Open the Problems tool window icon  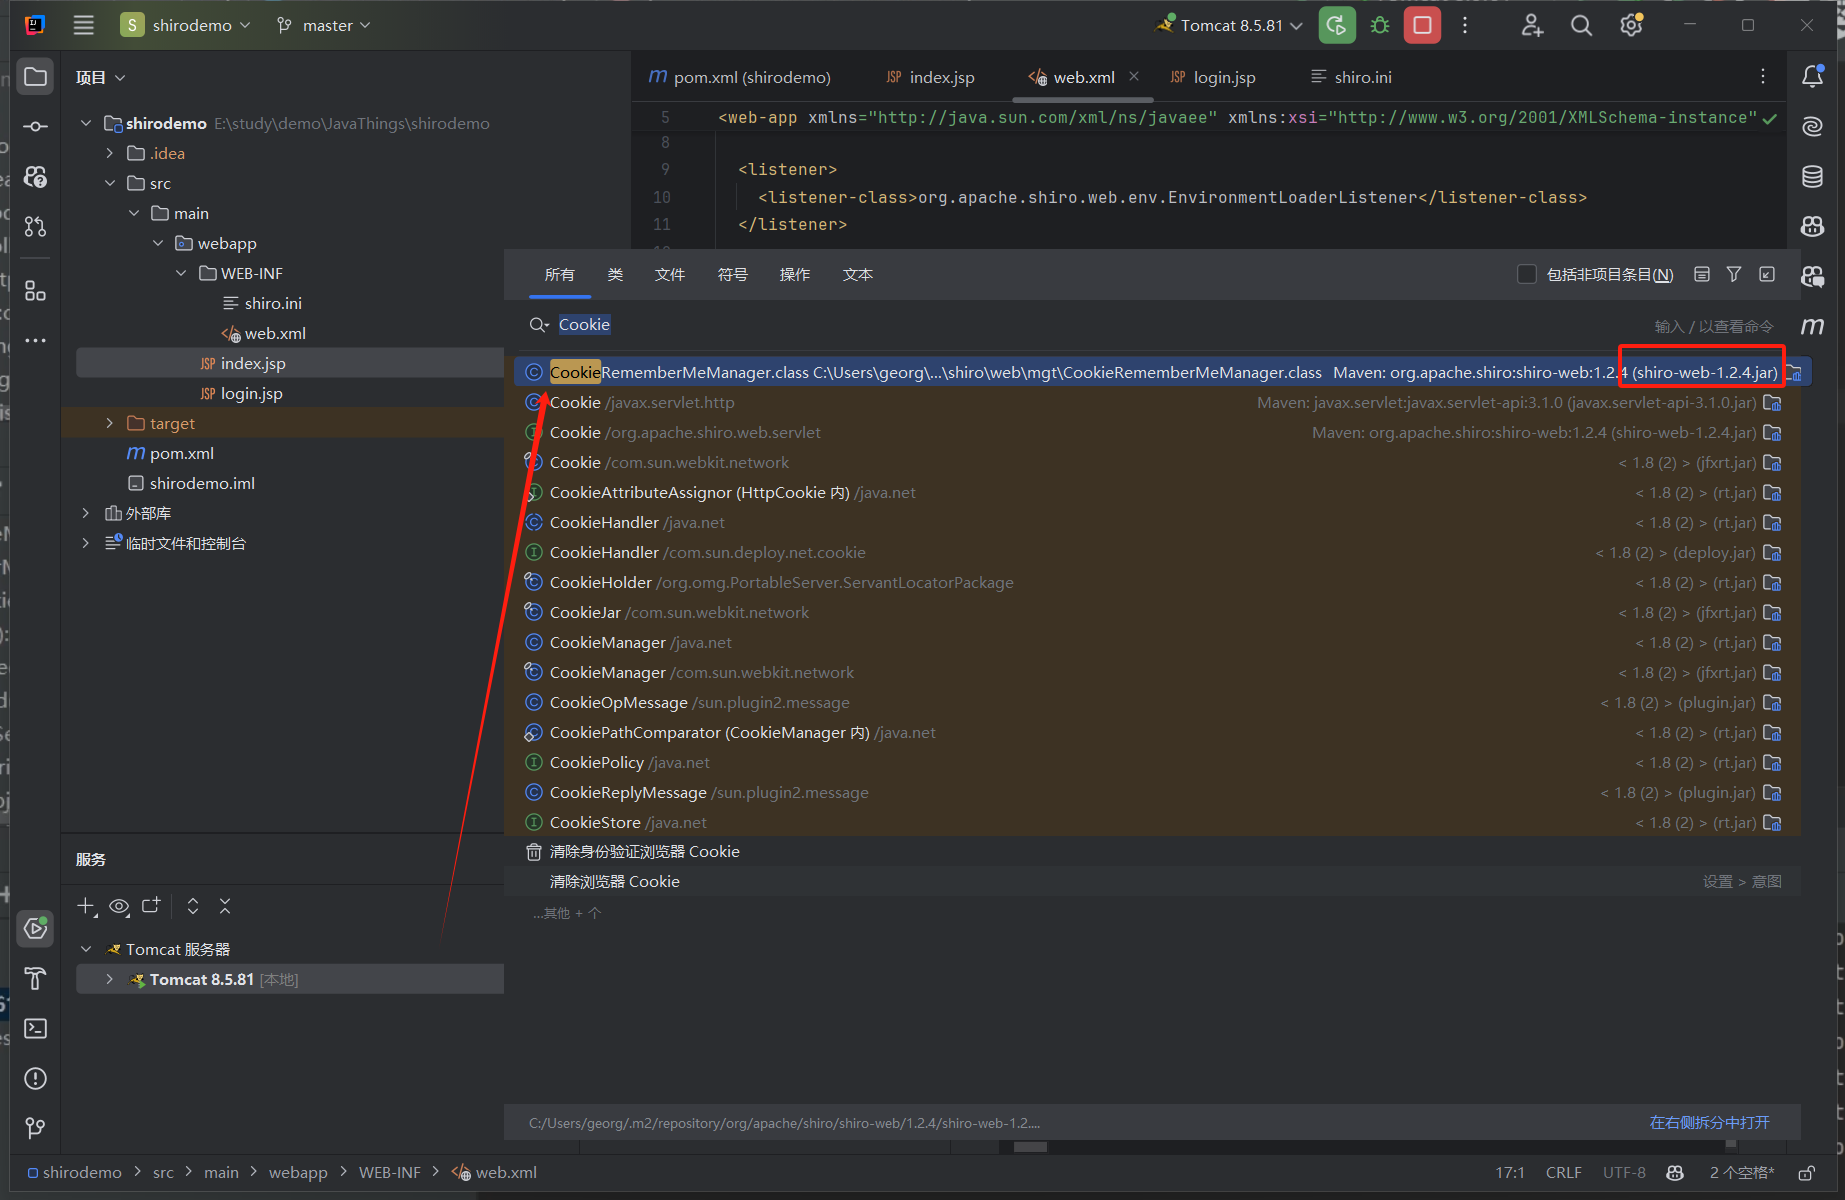pyautogui.click(x=35, y=1078)
